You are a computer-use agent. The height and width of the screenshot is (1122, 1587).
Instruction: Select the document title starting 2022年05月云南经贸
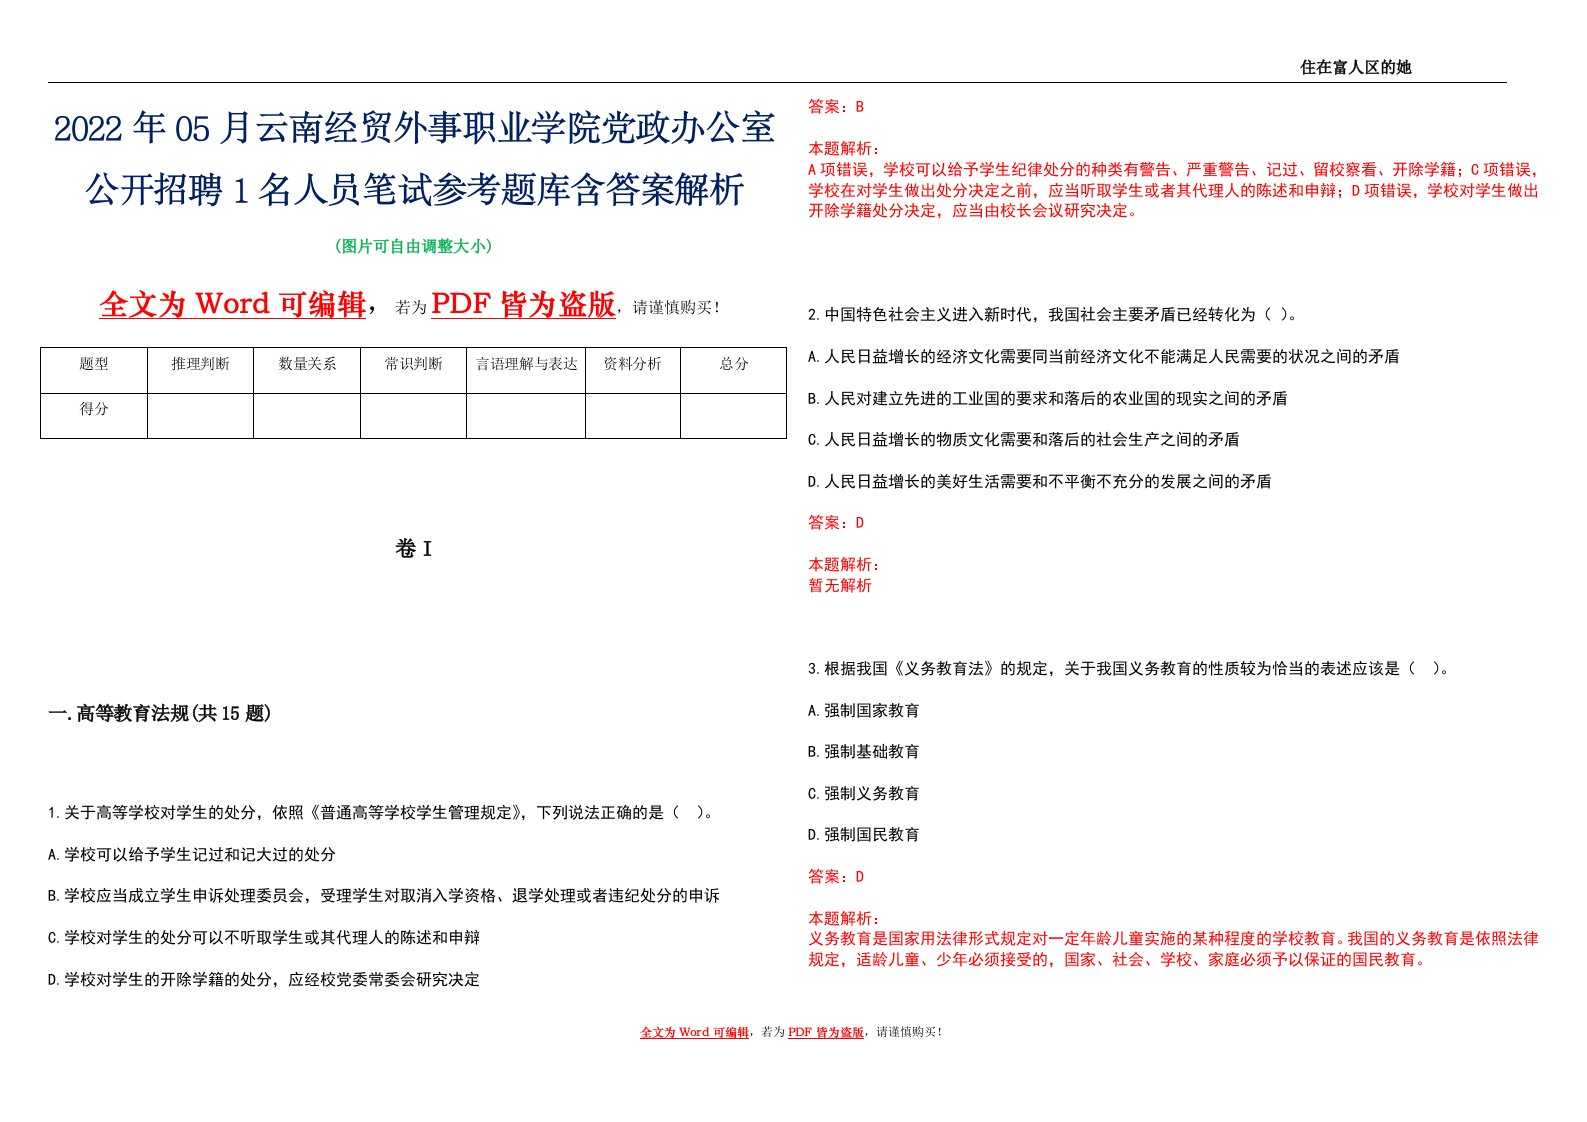pos(414,128)
